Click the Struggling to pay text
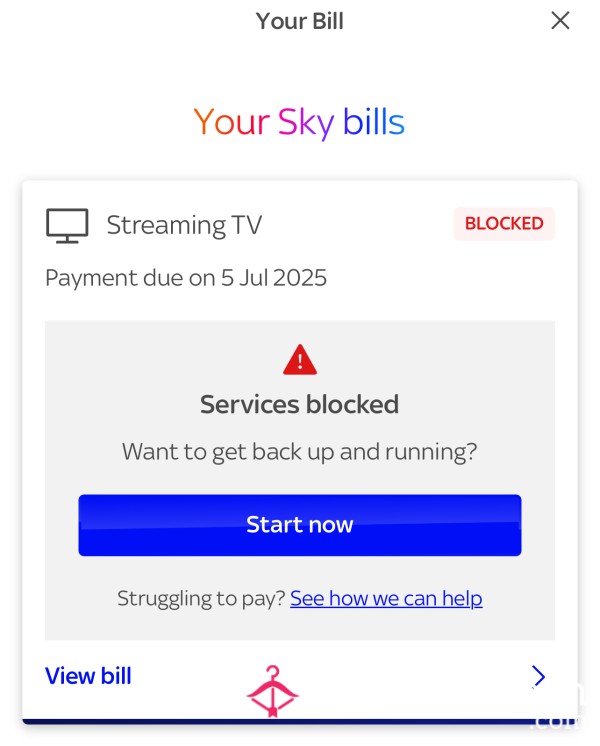The height and width of the screenshot is (746, 600). coord(201,599)
